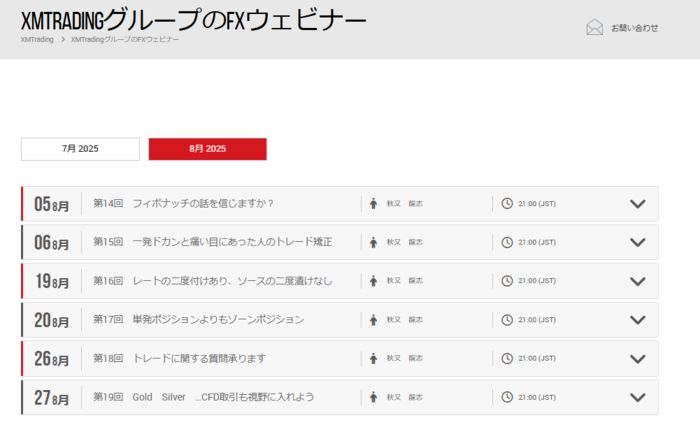
Task: Click the presenter icon in 第15回 row
Action: 374,242
